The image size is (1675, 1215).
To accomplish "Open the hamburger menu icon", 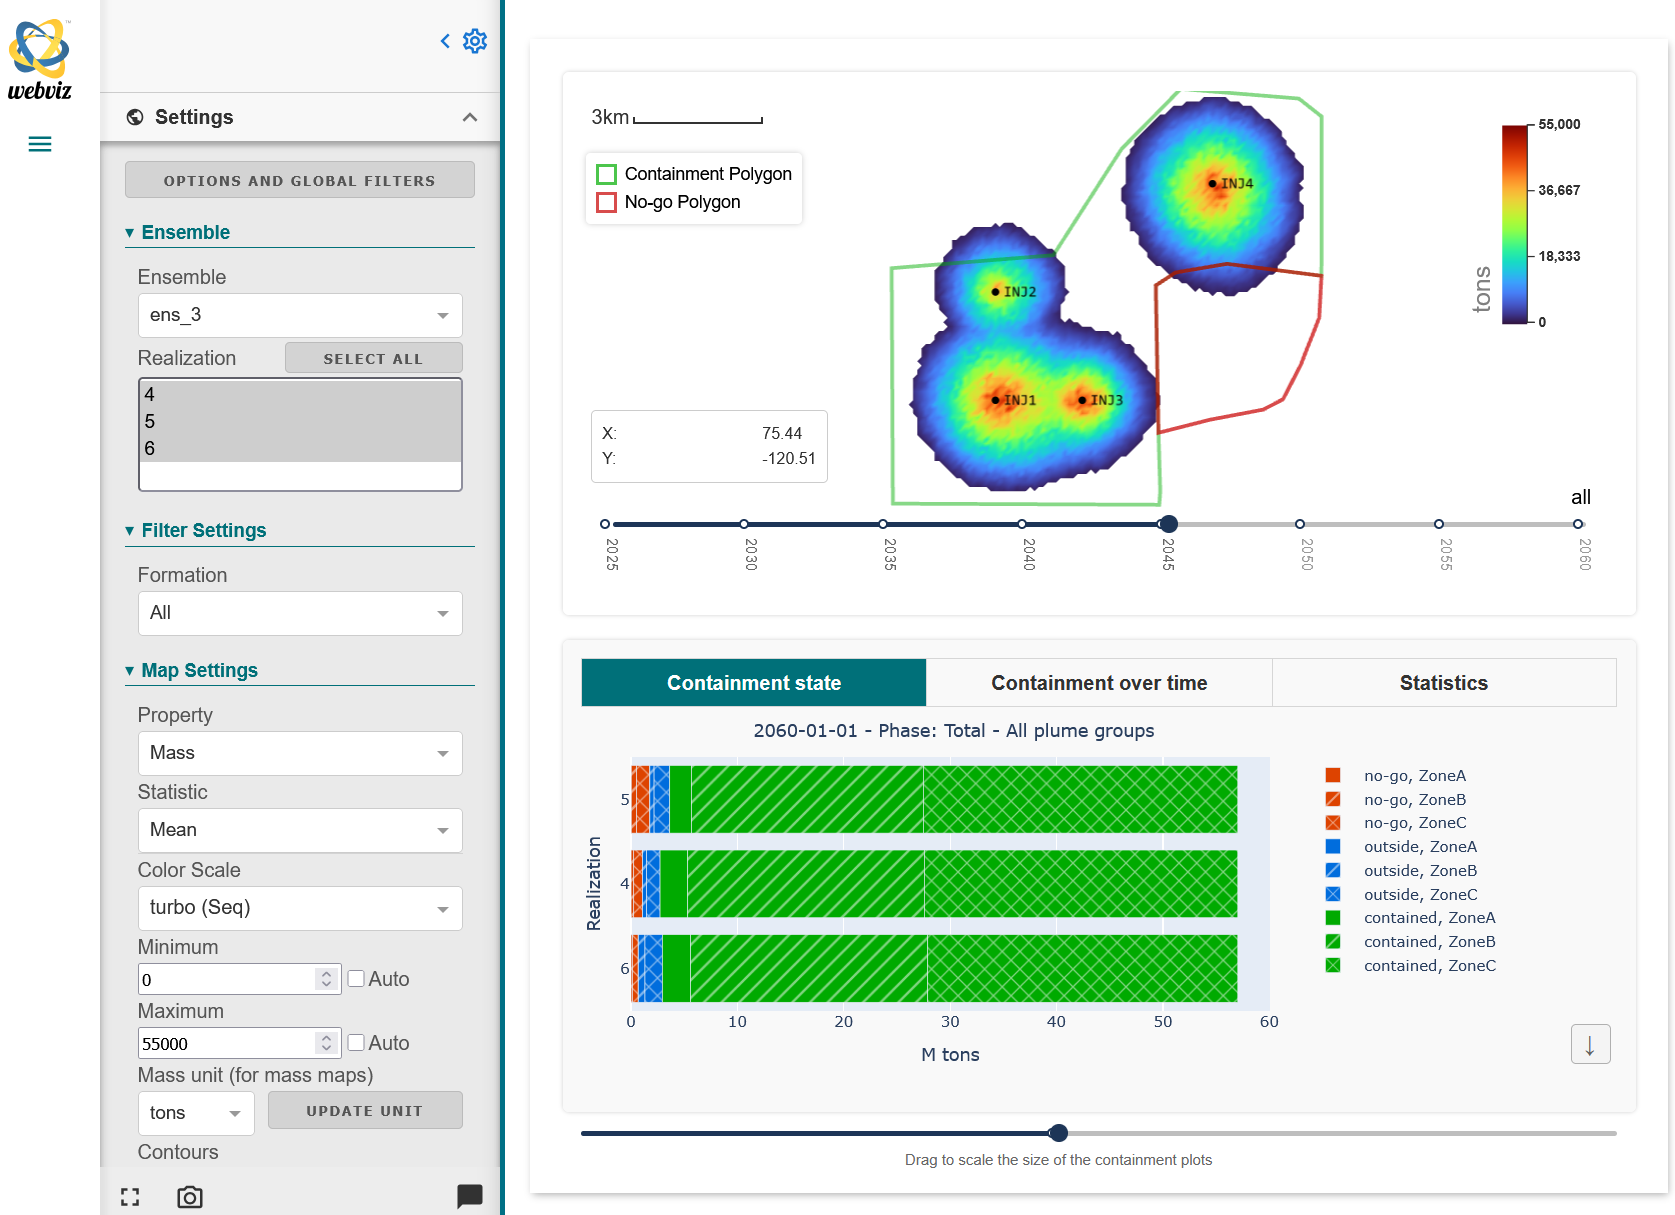I will click(40, 144).
